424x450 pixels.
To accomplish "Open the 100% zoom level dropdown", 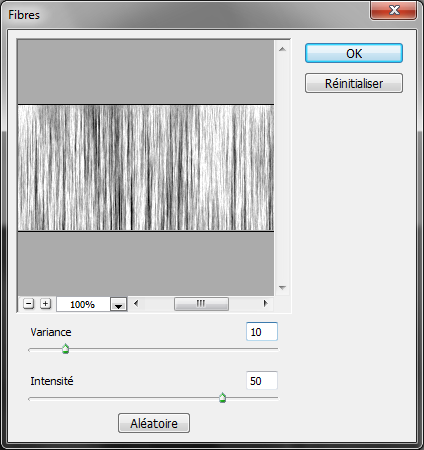I will [x=119, y=304].
